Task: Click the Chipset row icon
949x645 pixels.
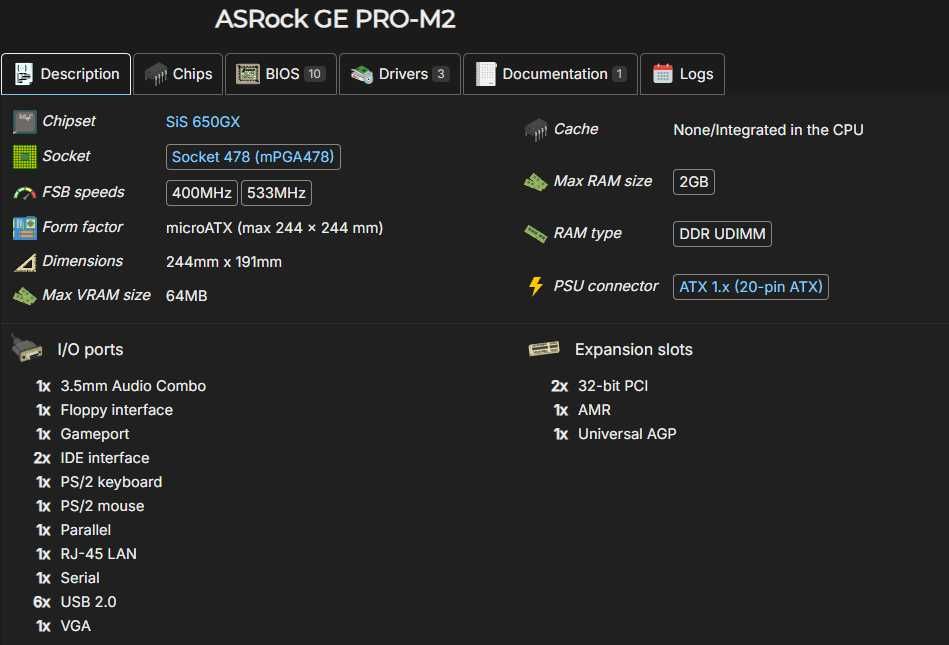Action: tap(25, 122)
